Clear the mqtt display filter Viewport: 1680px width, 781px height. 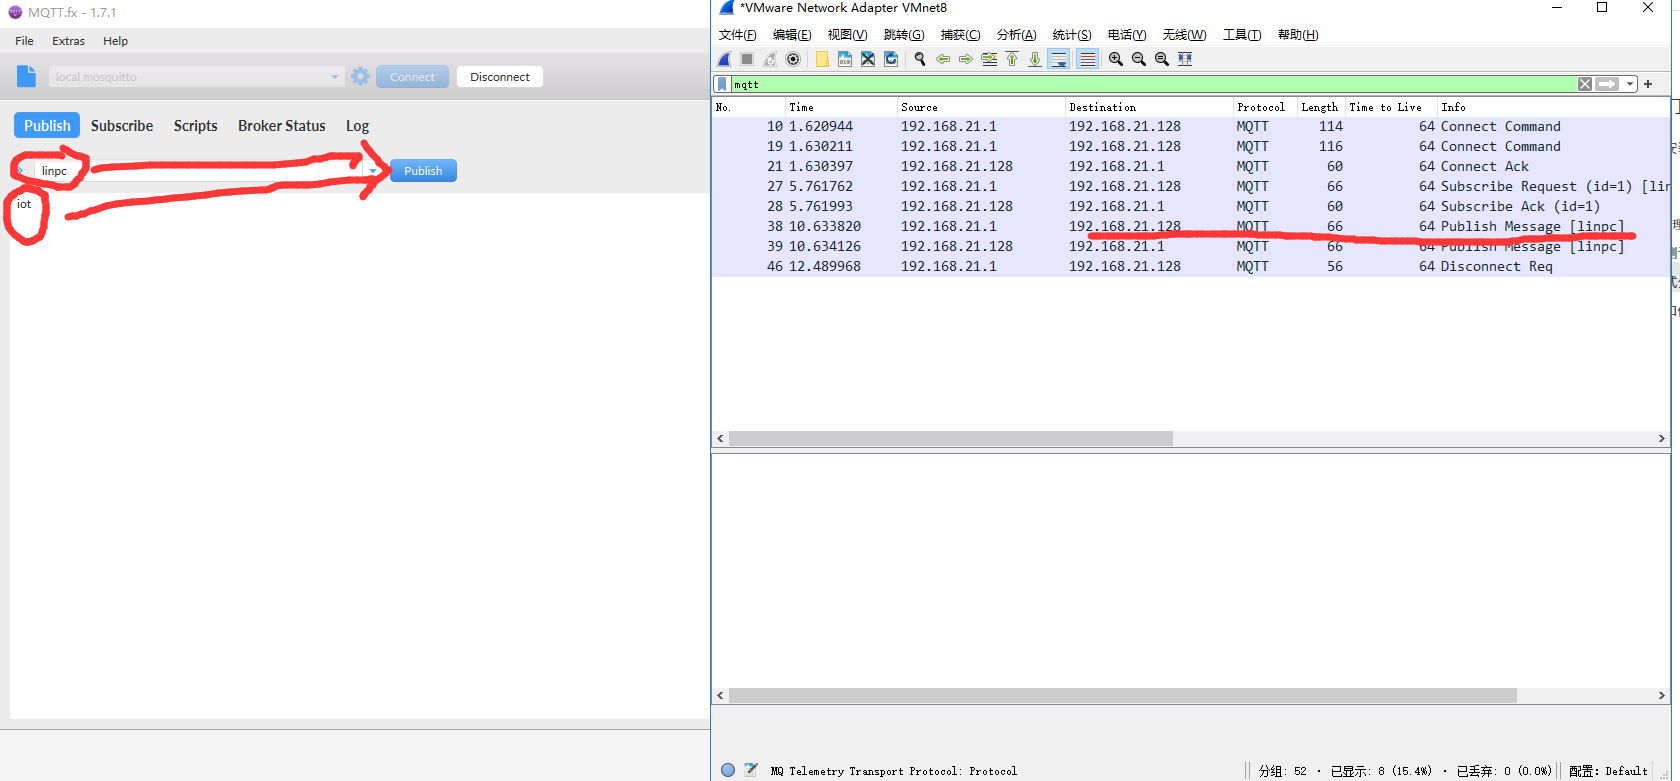coord(1585,84)
